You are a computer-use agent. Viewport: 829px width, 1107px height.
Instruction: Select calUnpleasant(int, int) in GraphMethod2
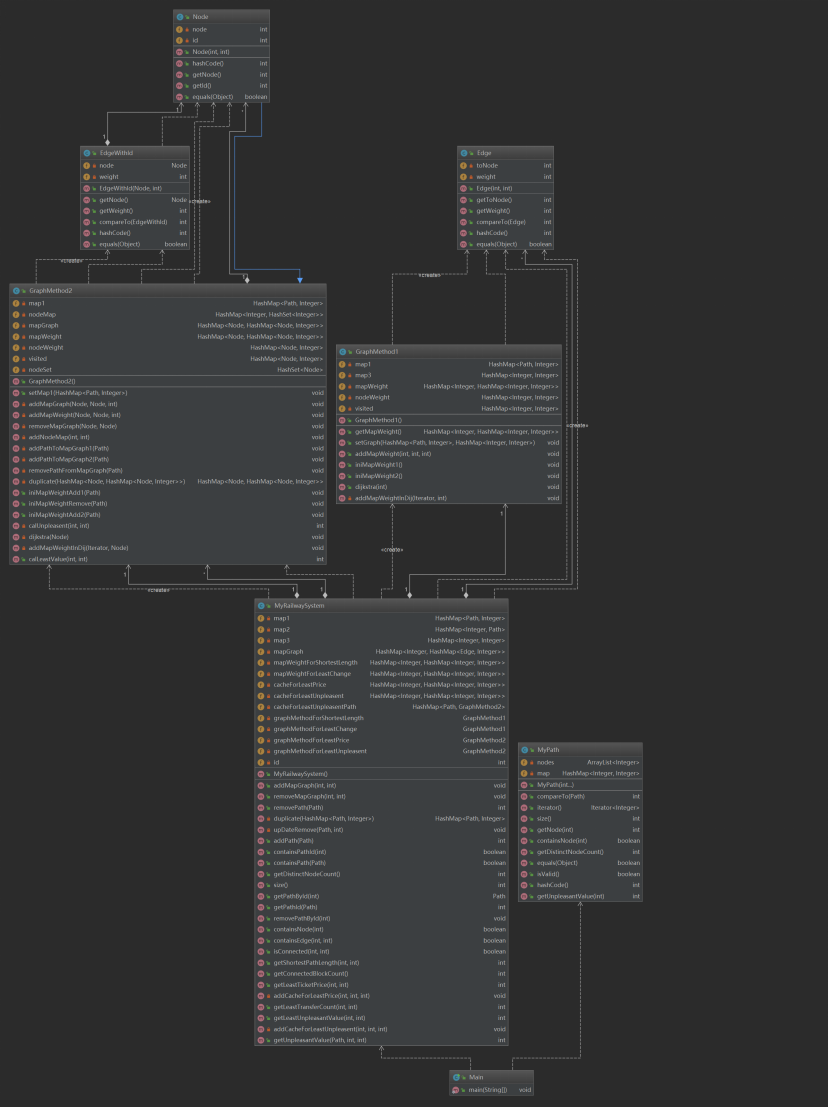pos(168,526)
